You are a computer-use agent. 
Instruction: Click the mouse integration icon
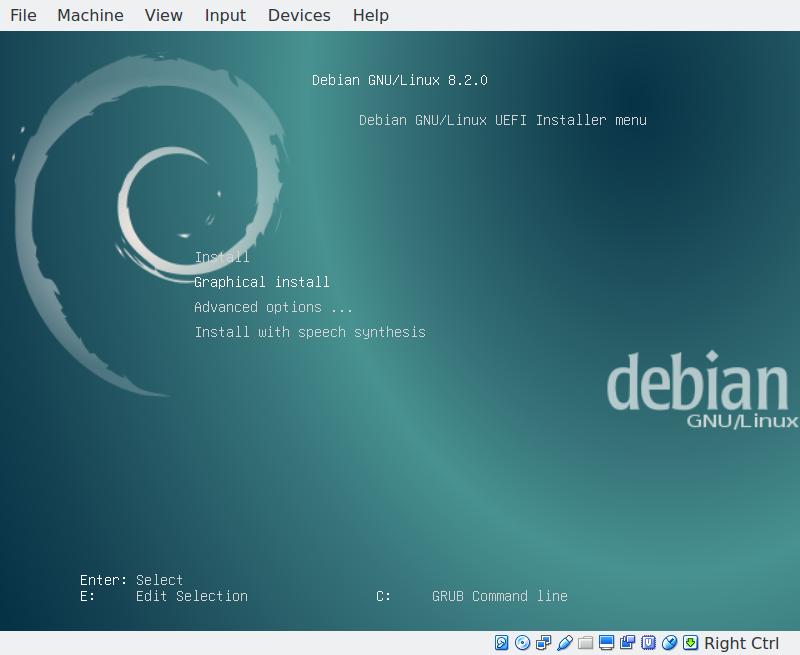point(669,643)
